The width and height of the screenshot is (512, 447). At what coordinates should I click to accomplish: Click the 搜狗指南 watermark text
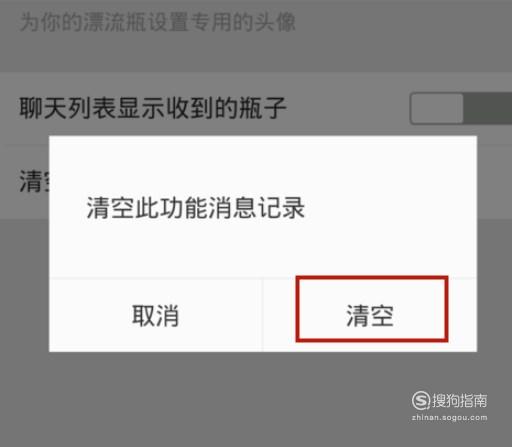click(x=459, y=400)
